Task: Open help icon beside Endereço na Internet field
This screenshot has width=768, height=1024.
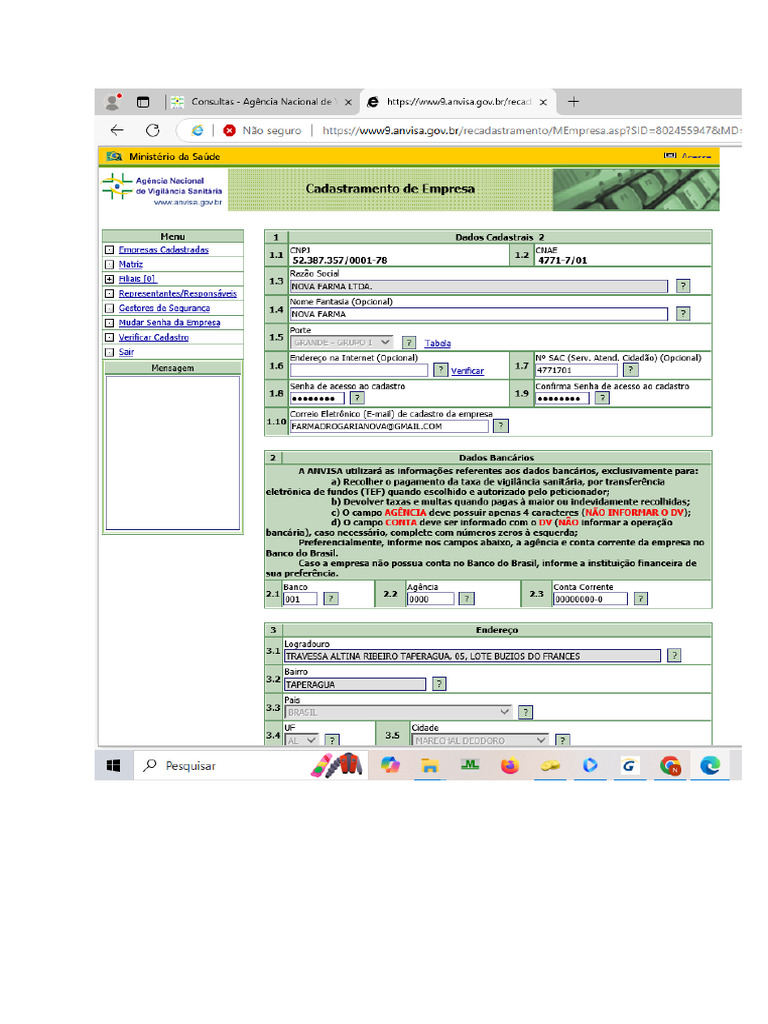Action: pos(441,370)
